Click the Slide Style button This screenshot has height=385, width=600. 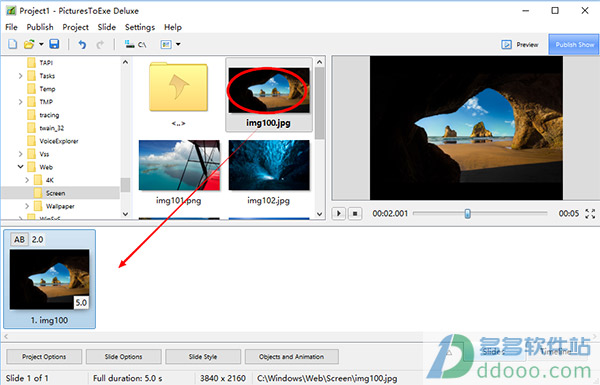click(203, 357)
